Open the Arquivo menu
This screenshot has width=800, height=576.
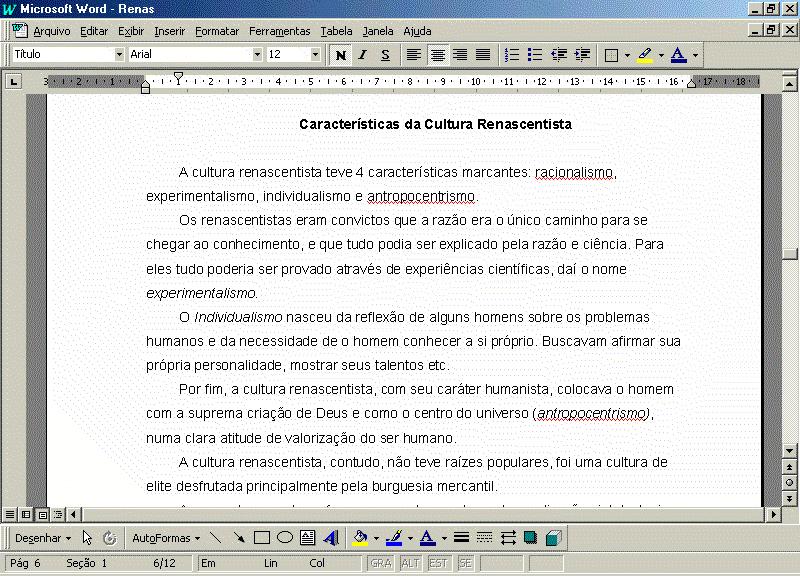52,31
